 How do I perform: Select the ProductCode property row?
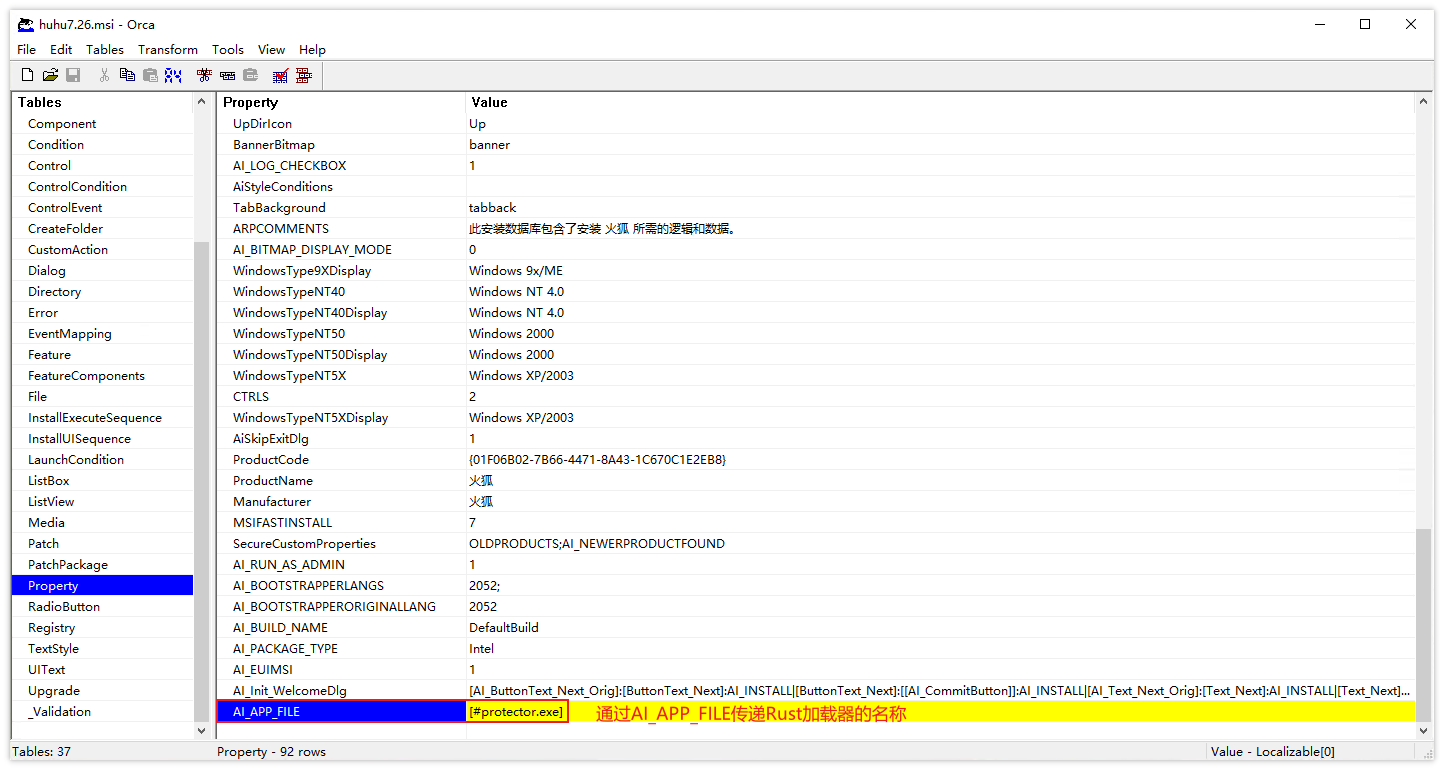pos(271,460)
